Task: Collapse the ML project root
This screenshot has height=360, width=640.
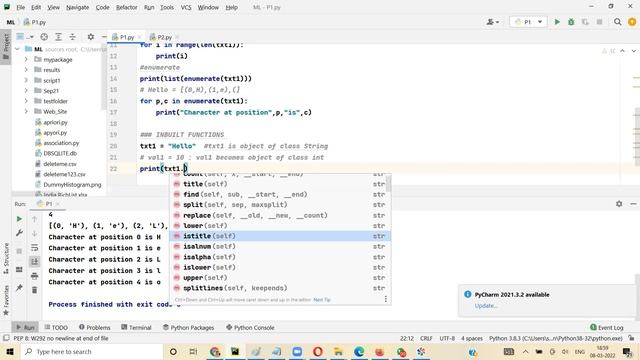Action: pyautogui.click(x=17, y=49)
